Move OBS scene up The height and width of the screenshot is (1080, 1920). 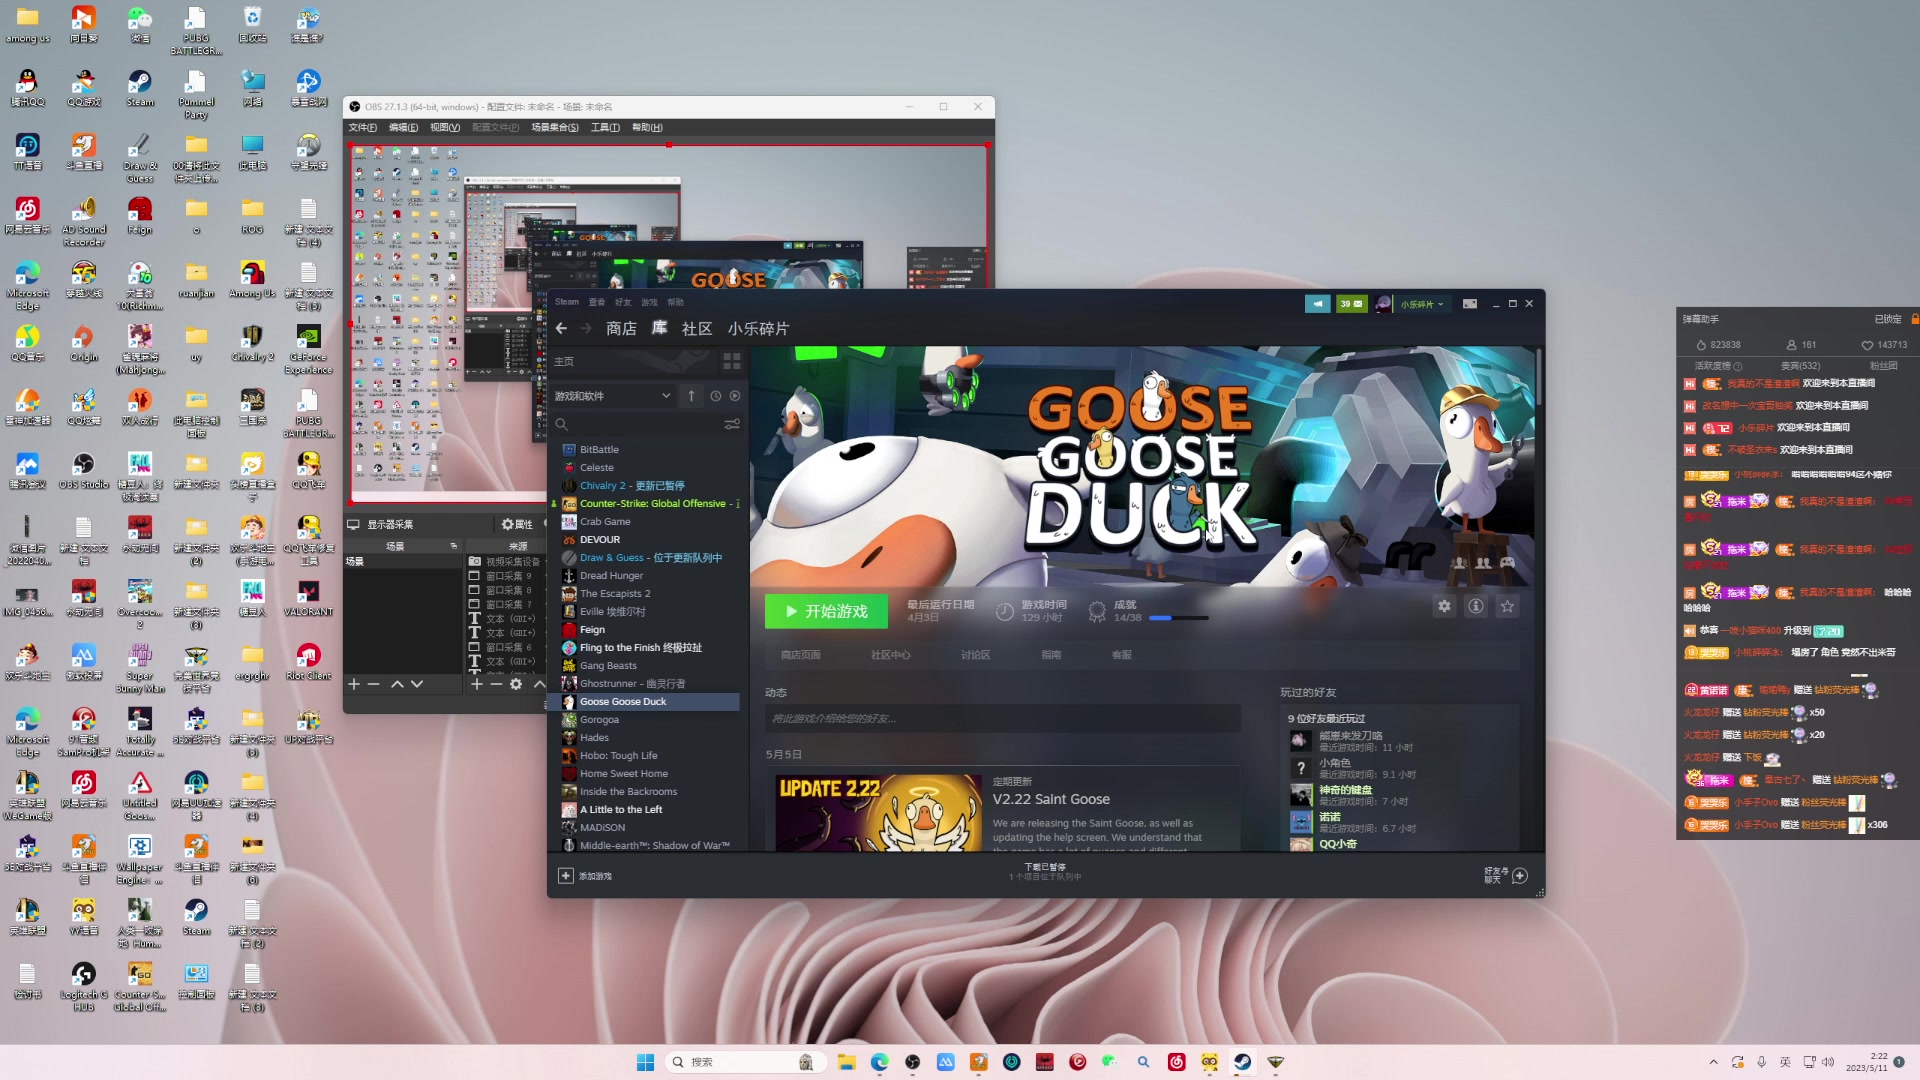(397, 684)
